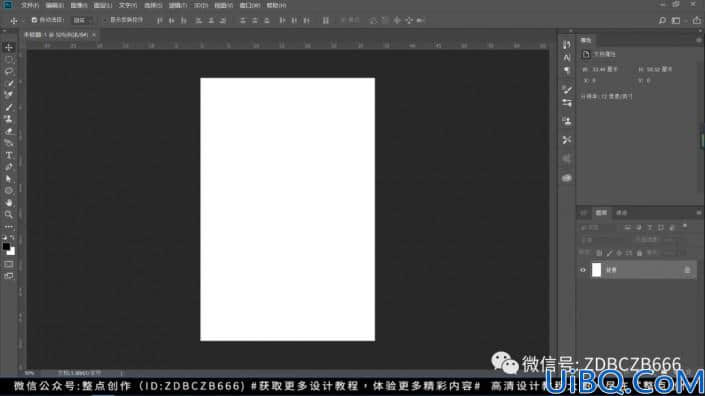Toggle lock transparent pixels icon
The width and height of the screenshot is (705, 396).
coord(599,254)
